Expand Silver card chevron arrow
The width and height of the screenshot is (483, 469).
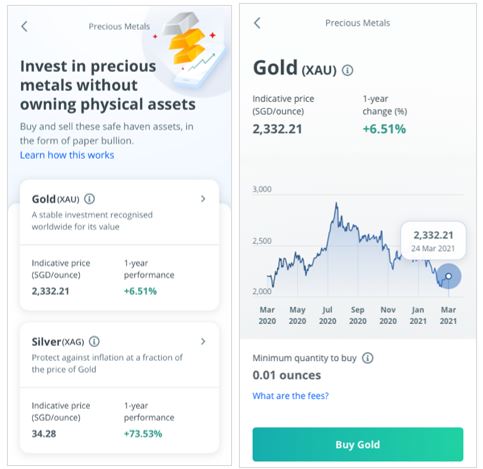coord(203,341)
